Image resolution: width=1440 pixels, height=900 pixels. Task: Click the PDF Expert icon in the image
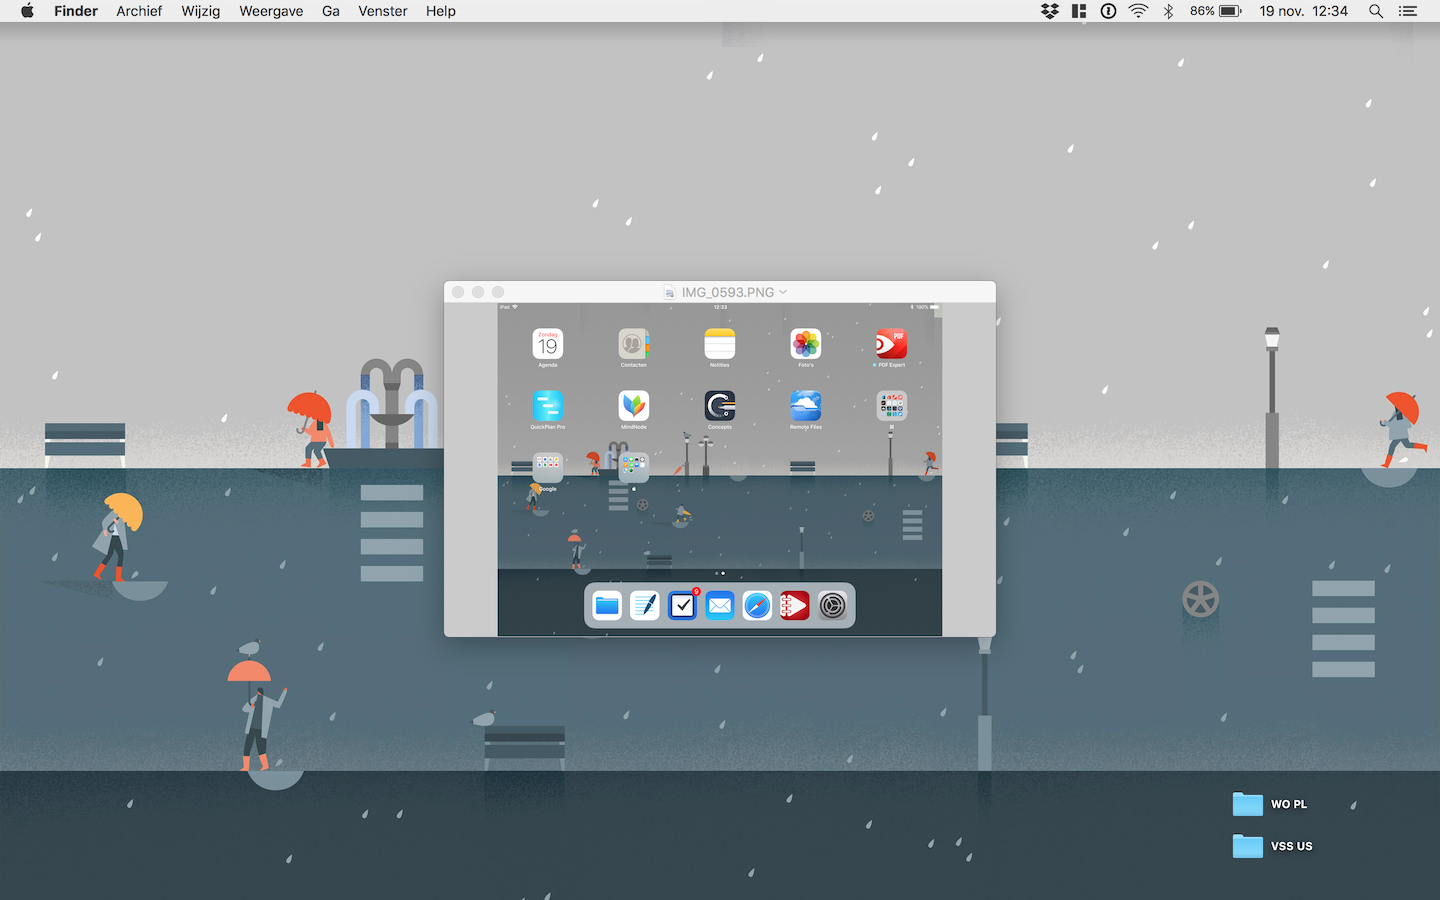click(x=892, y=344)
